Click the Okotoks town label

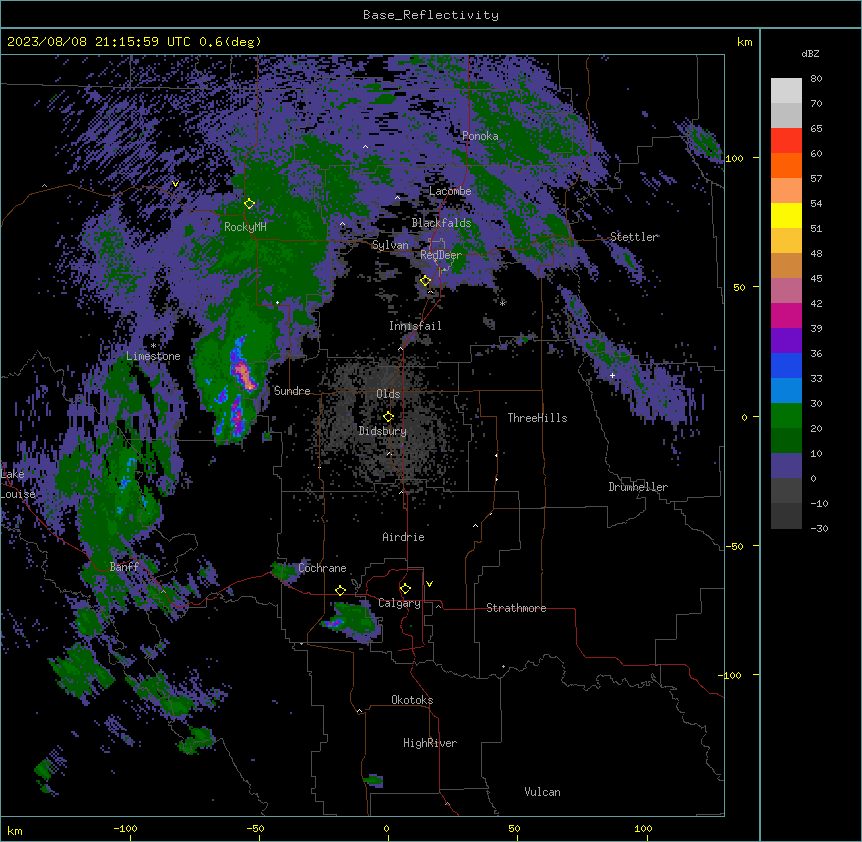click(x=412, y=700)
